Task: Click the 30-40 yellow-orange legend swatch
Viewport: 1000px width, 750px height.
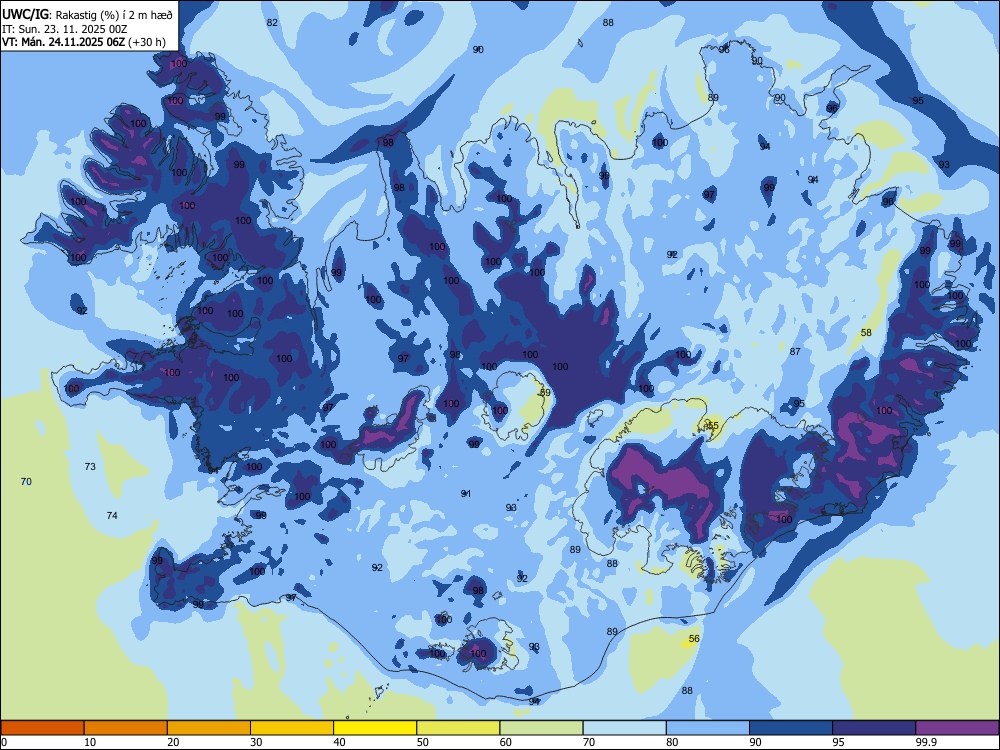Action: [x=292, y=728]
